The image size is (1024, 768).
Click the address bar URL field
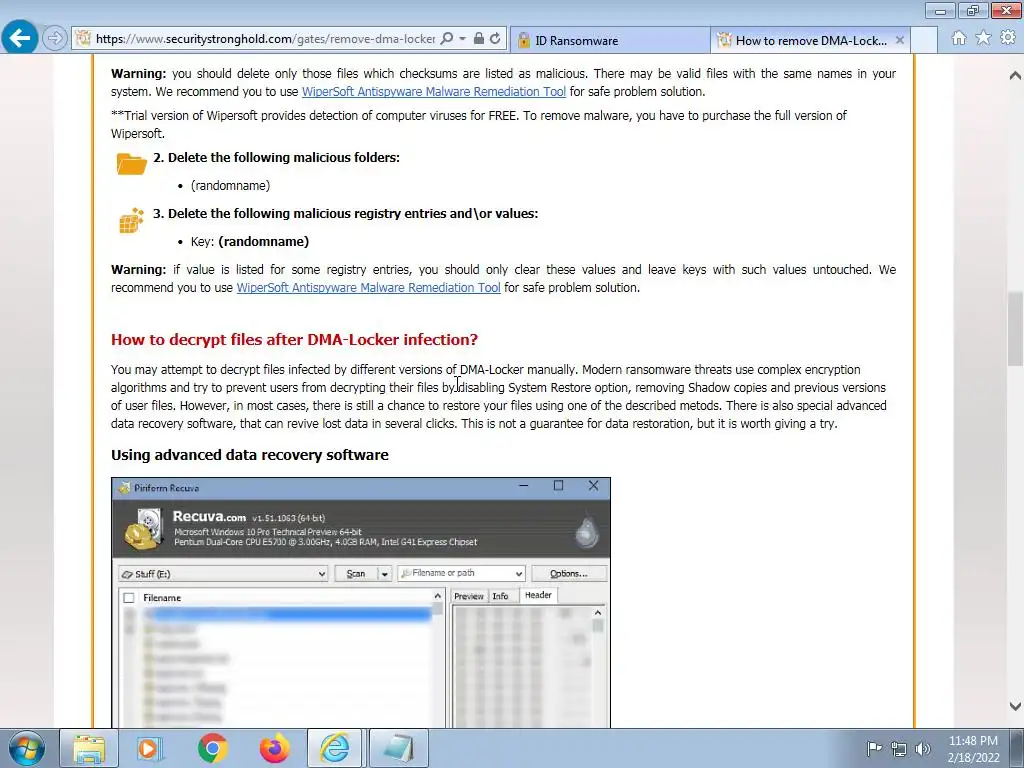pos(264,39)
